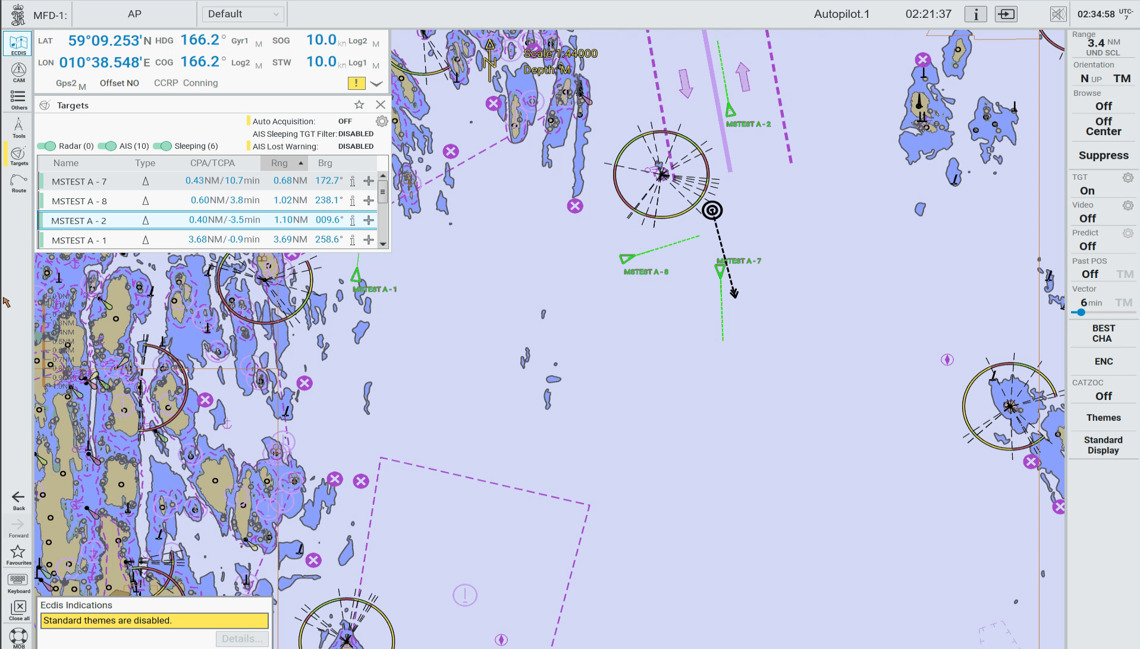Click the info icon in top bar
The image size is (1140, 649).
pos(975,14)
